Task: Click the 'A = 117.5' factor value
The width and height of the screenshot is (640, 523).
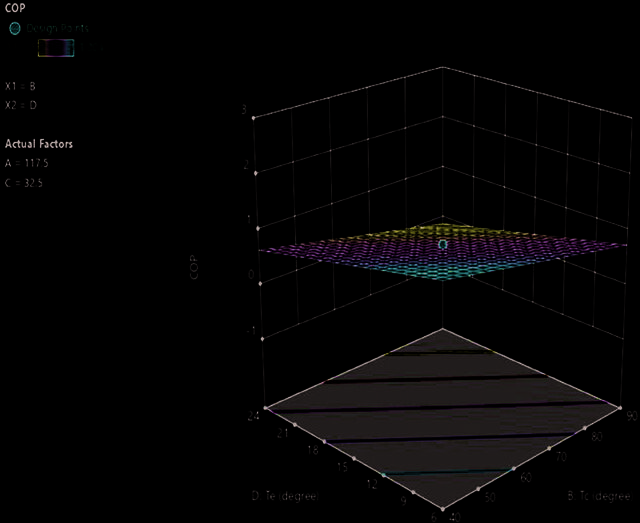Action: click(27, 163)
